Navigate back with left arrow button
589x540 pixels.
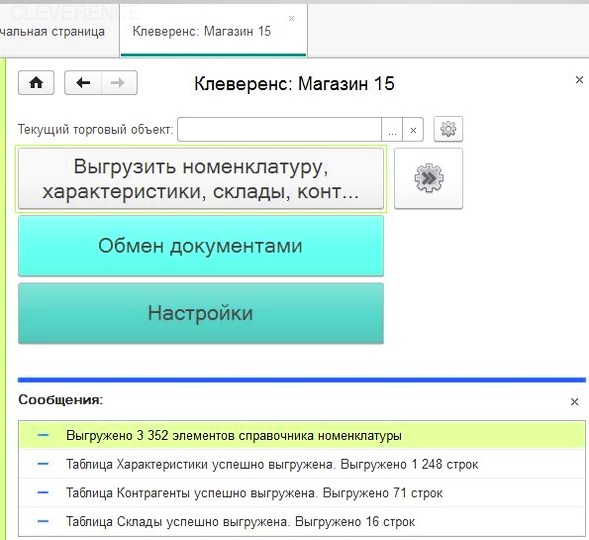click(83, 83)
